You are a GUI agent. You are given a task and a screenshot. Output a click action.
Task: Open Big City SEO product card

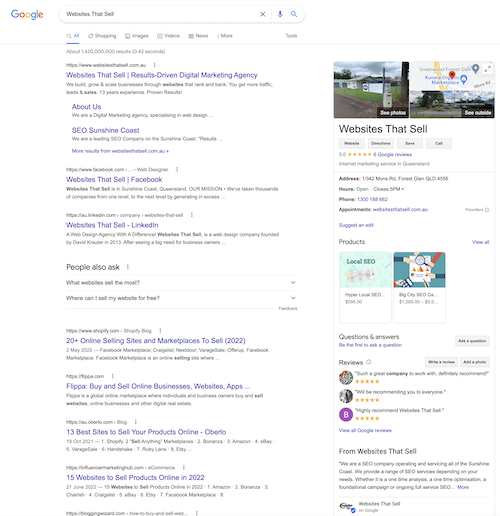tap(419, 287)
